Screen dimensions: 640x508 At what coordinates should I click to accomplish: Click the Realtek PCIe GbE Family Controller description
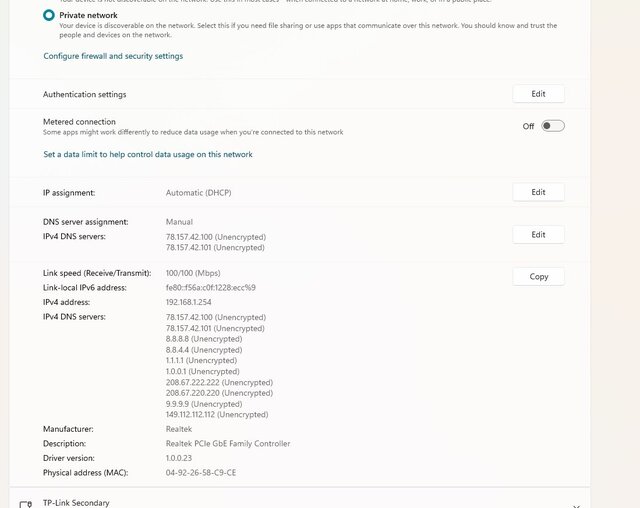point(228,444)
